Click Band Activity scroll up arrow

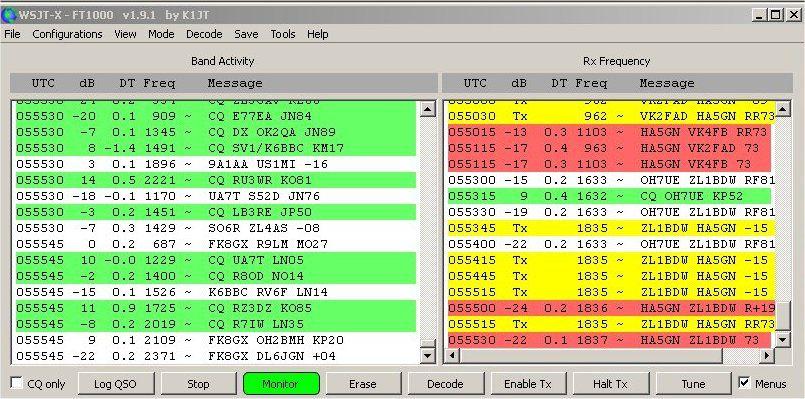[x=428, y=108]
